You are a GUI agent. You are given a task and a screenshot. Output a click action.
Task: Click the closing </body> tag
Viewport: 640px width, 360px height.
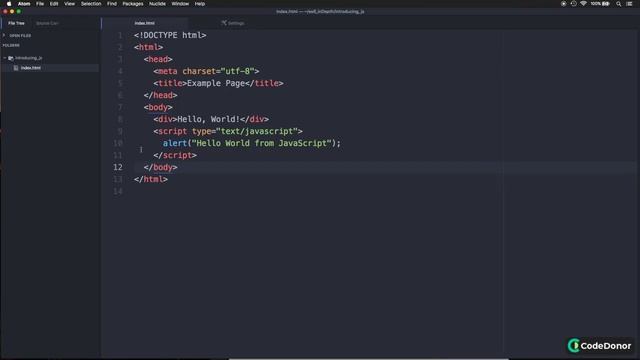pyautogui.click(x=160, y=167)
